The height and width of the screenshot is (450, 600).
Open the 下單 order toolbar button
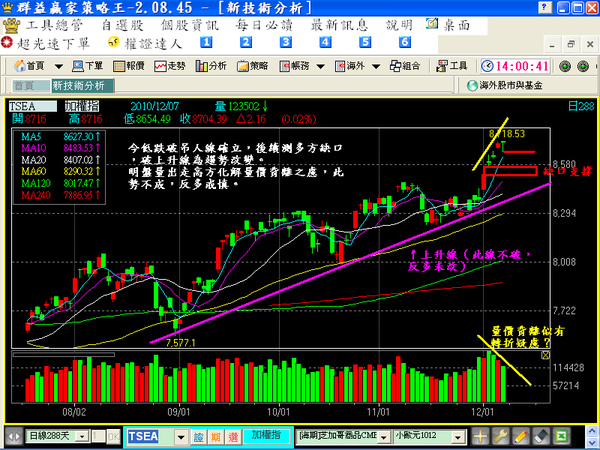point(88,66)
